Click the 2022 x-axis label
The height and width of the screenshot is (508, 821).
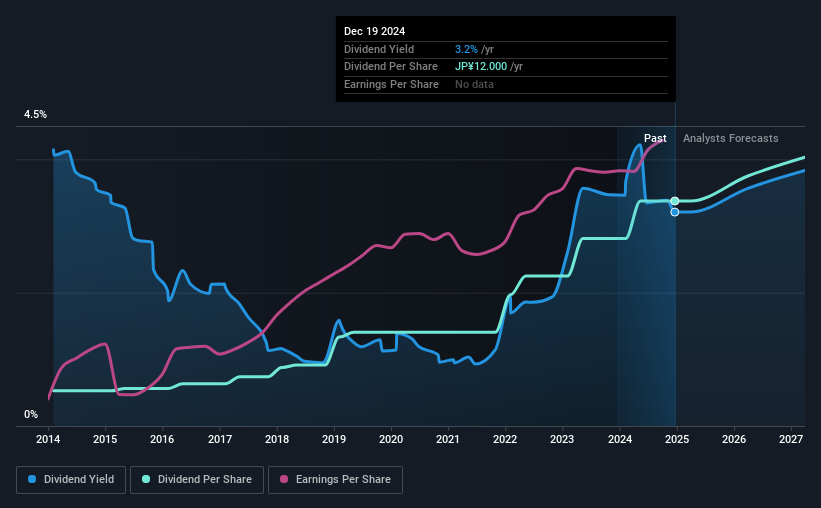[505, 439]
